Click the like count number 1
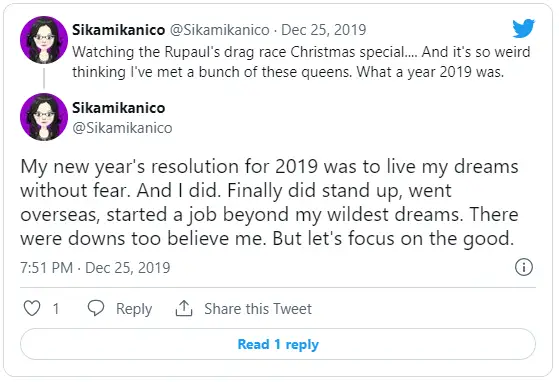 (56, 309)
